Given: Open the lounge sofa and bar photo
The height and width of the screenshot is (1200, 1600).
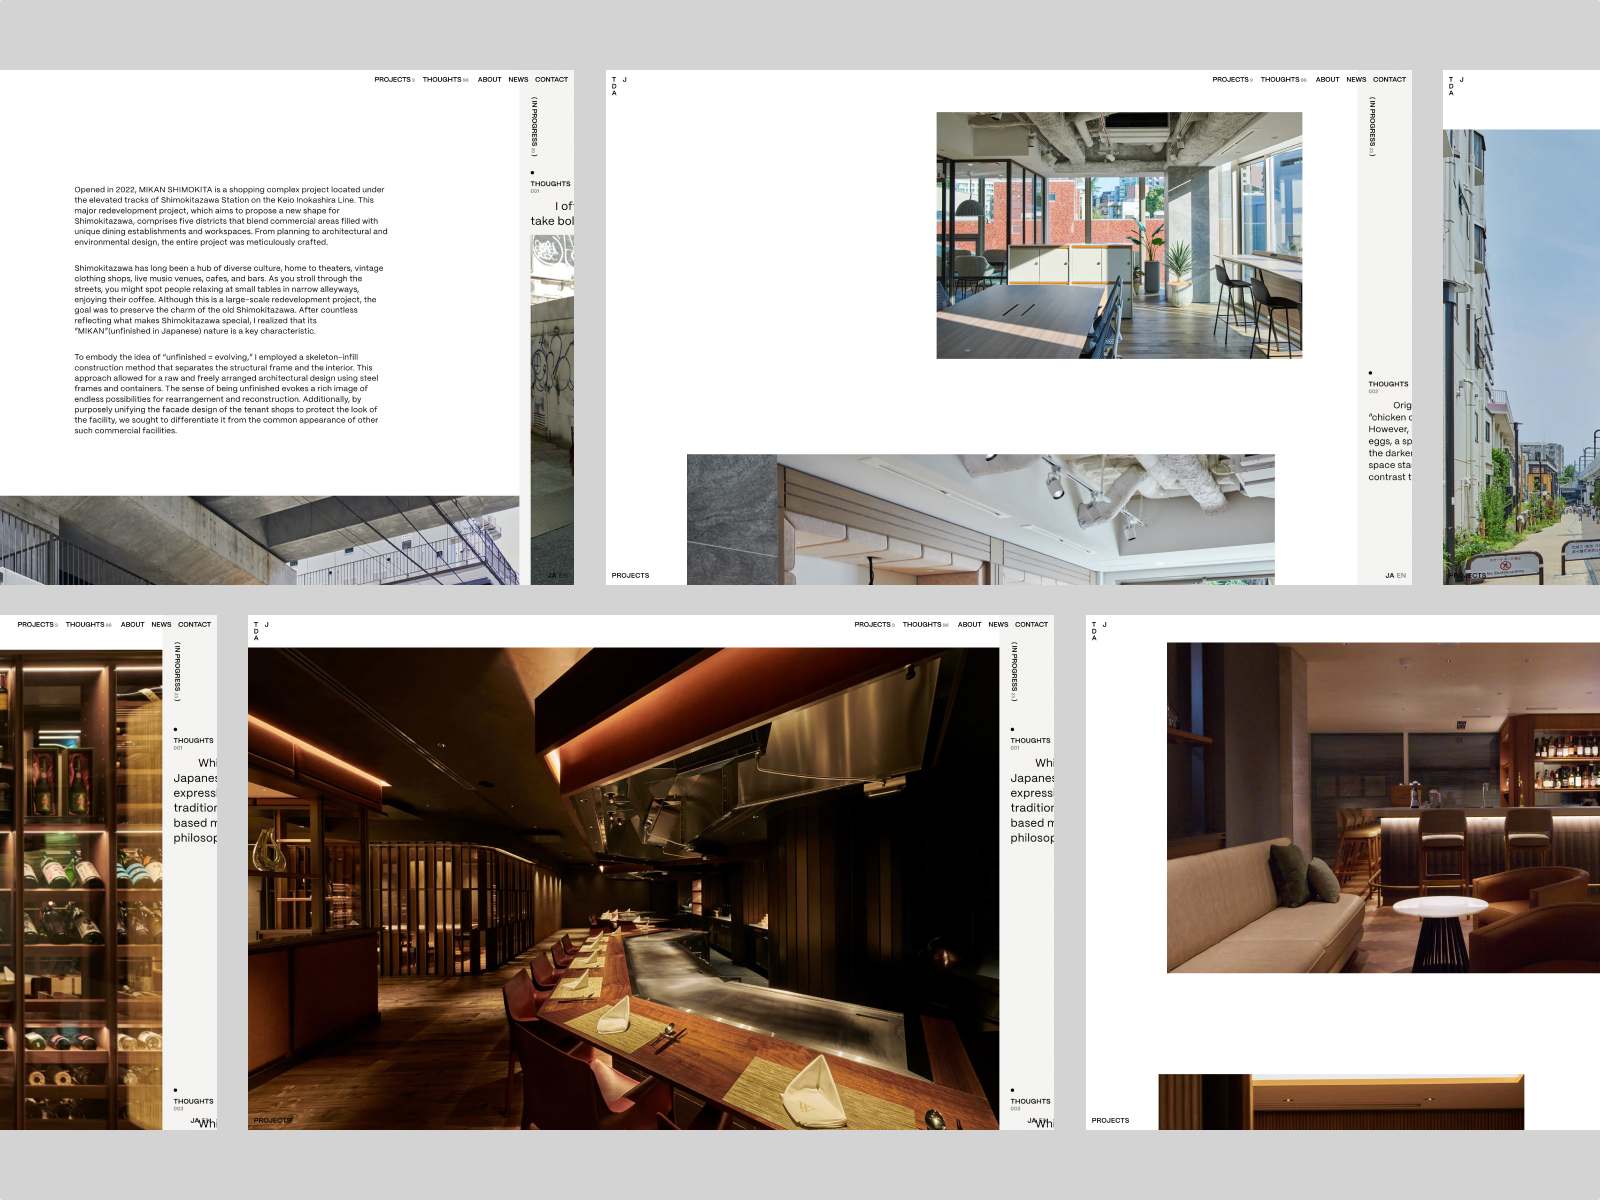Looking at the screenshot, I should (1383, 808).
